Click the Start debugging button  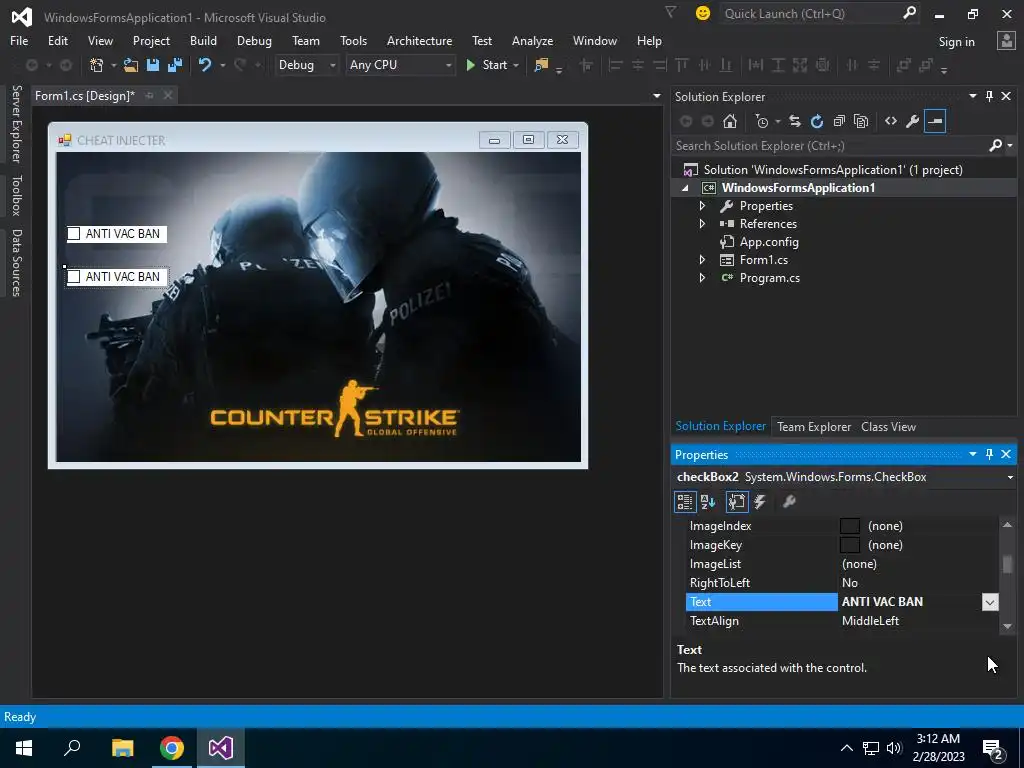pyautogui.click(x=487, y=65)
